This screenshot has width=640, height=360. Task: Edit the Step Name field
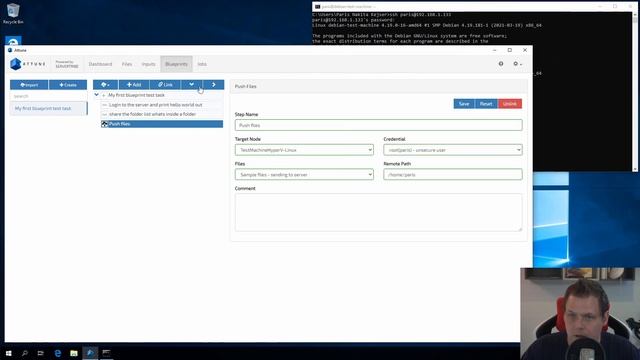point(378,125)
